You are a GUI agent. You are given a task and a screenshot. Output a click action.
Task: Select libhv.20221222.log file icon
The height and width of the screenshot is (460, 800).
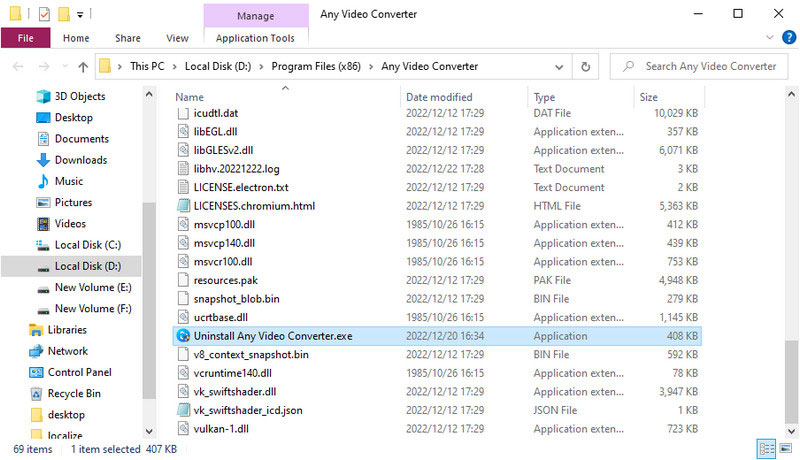[x=183, y=169]
